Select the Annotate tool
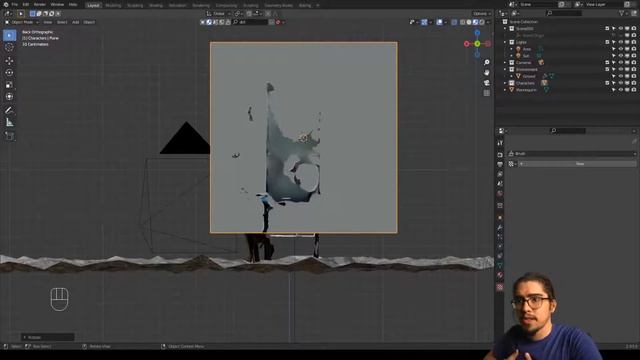The image size is (640, 360). [9, 110]
